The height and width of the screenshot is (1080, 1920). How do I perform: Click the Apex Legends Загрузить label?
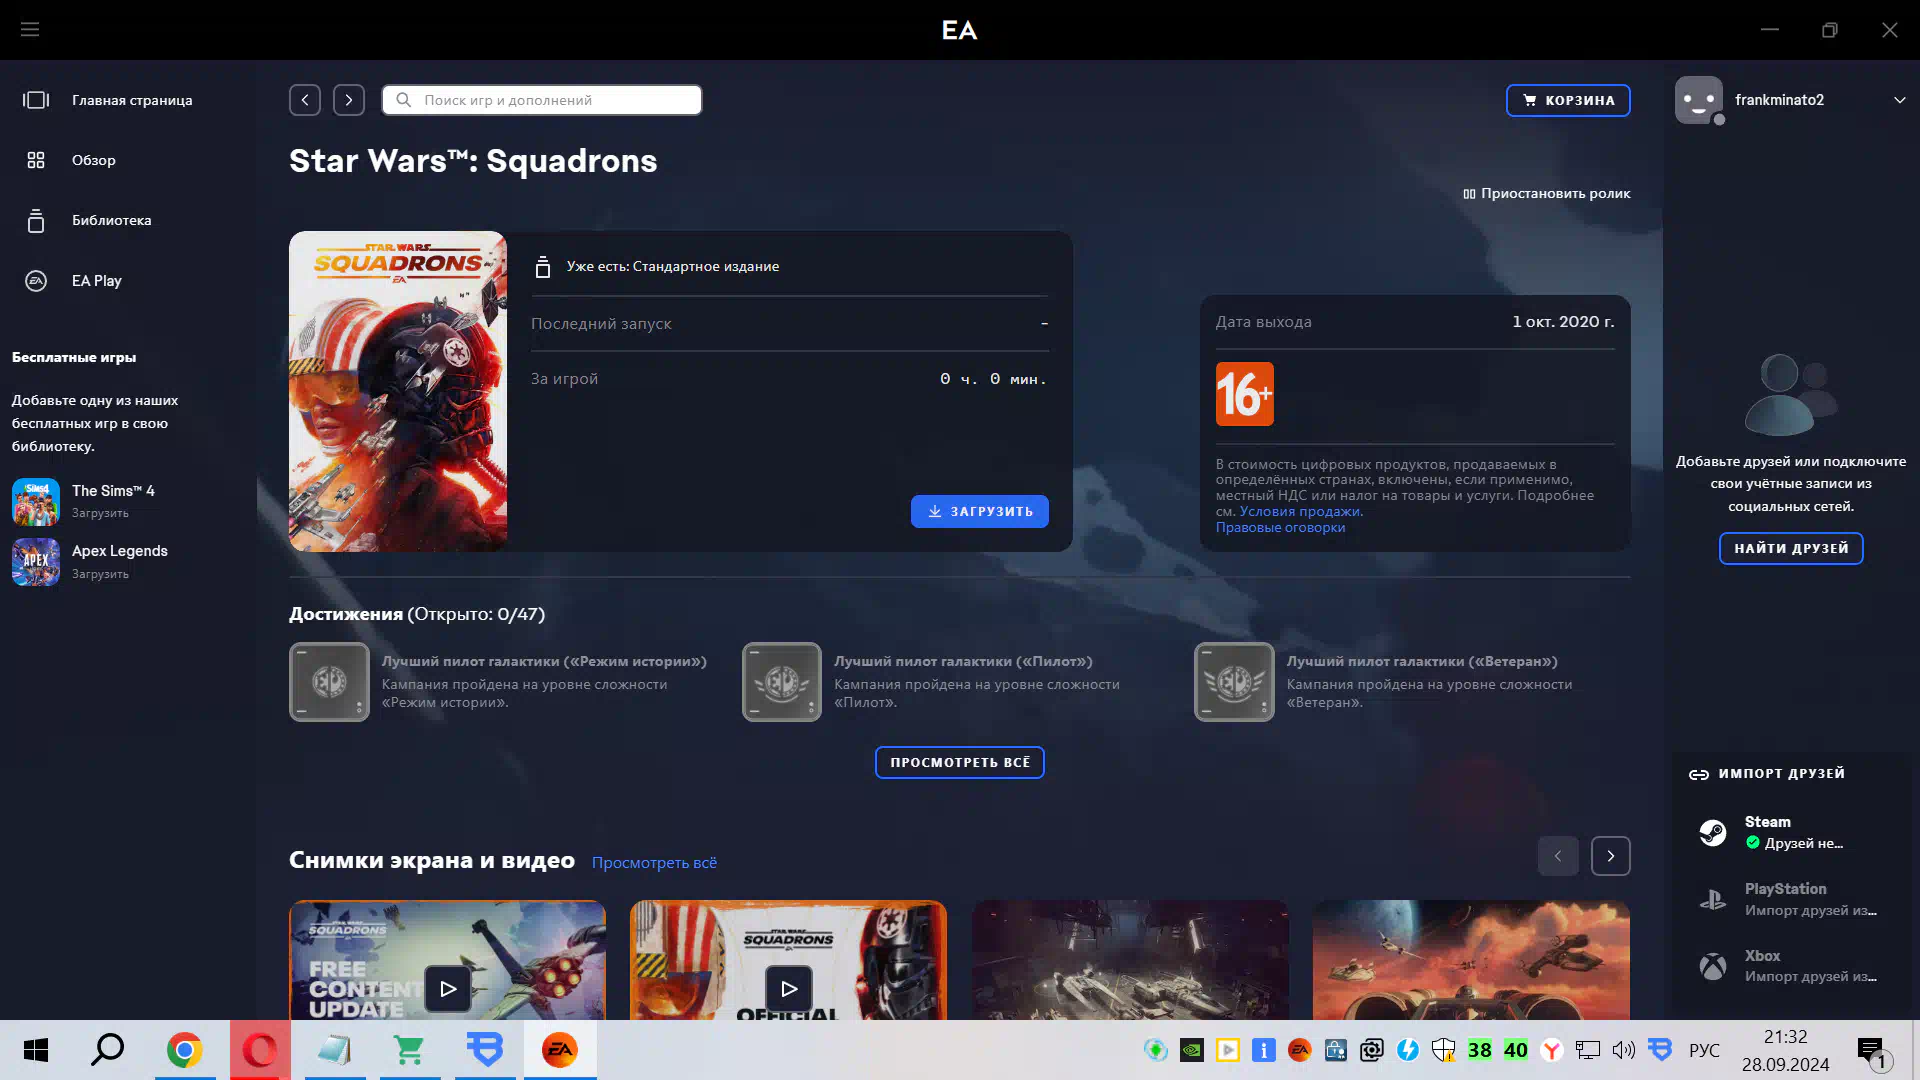click(x=100, y=574)
